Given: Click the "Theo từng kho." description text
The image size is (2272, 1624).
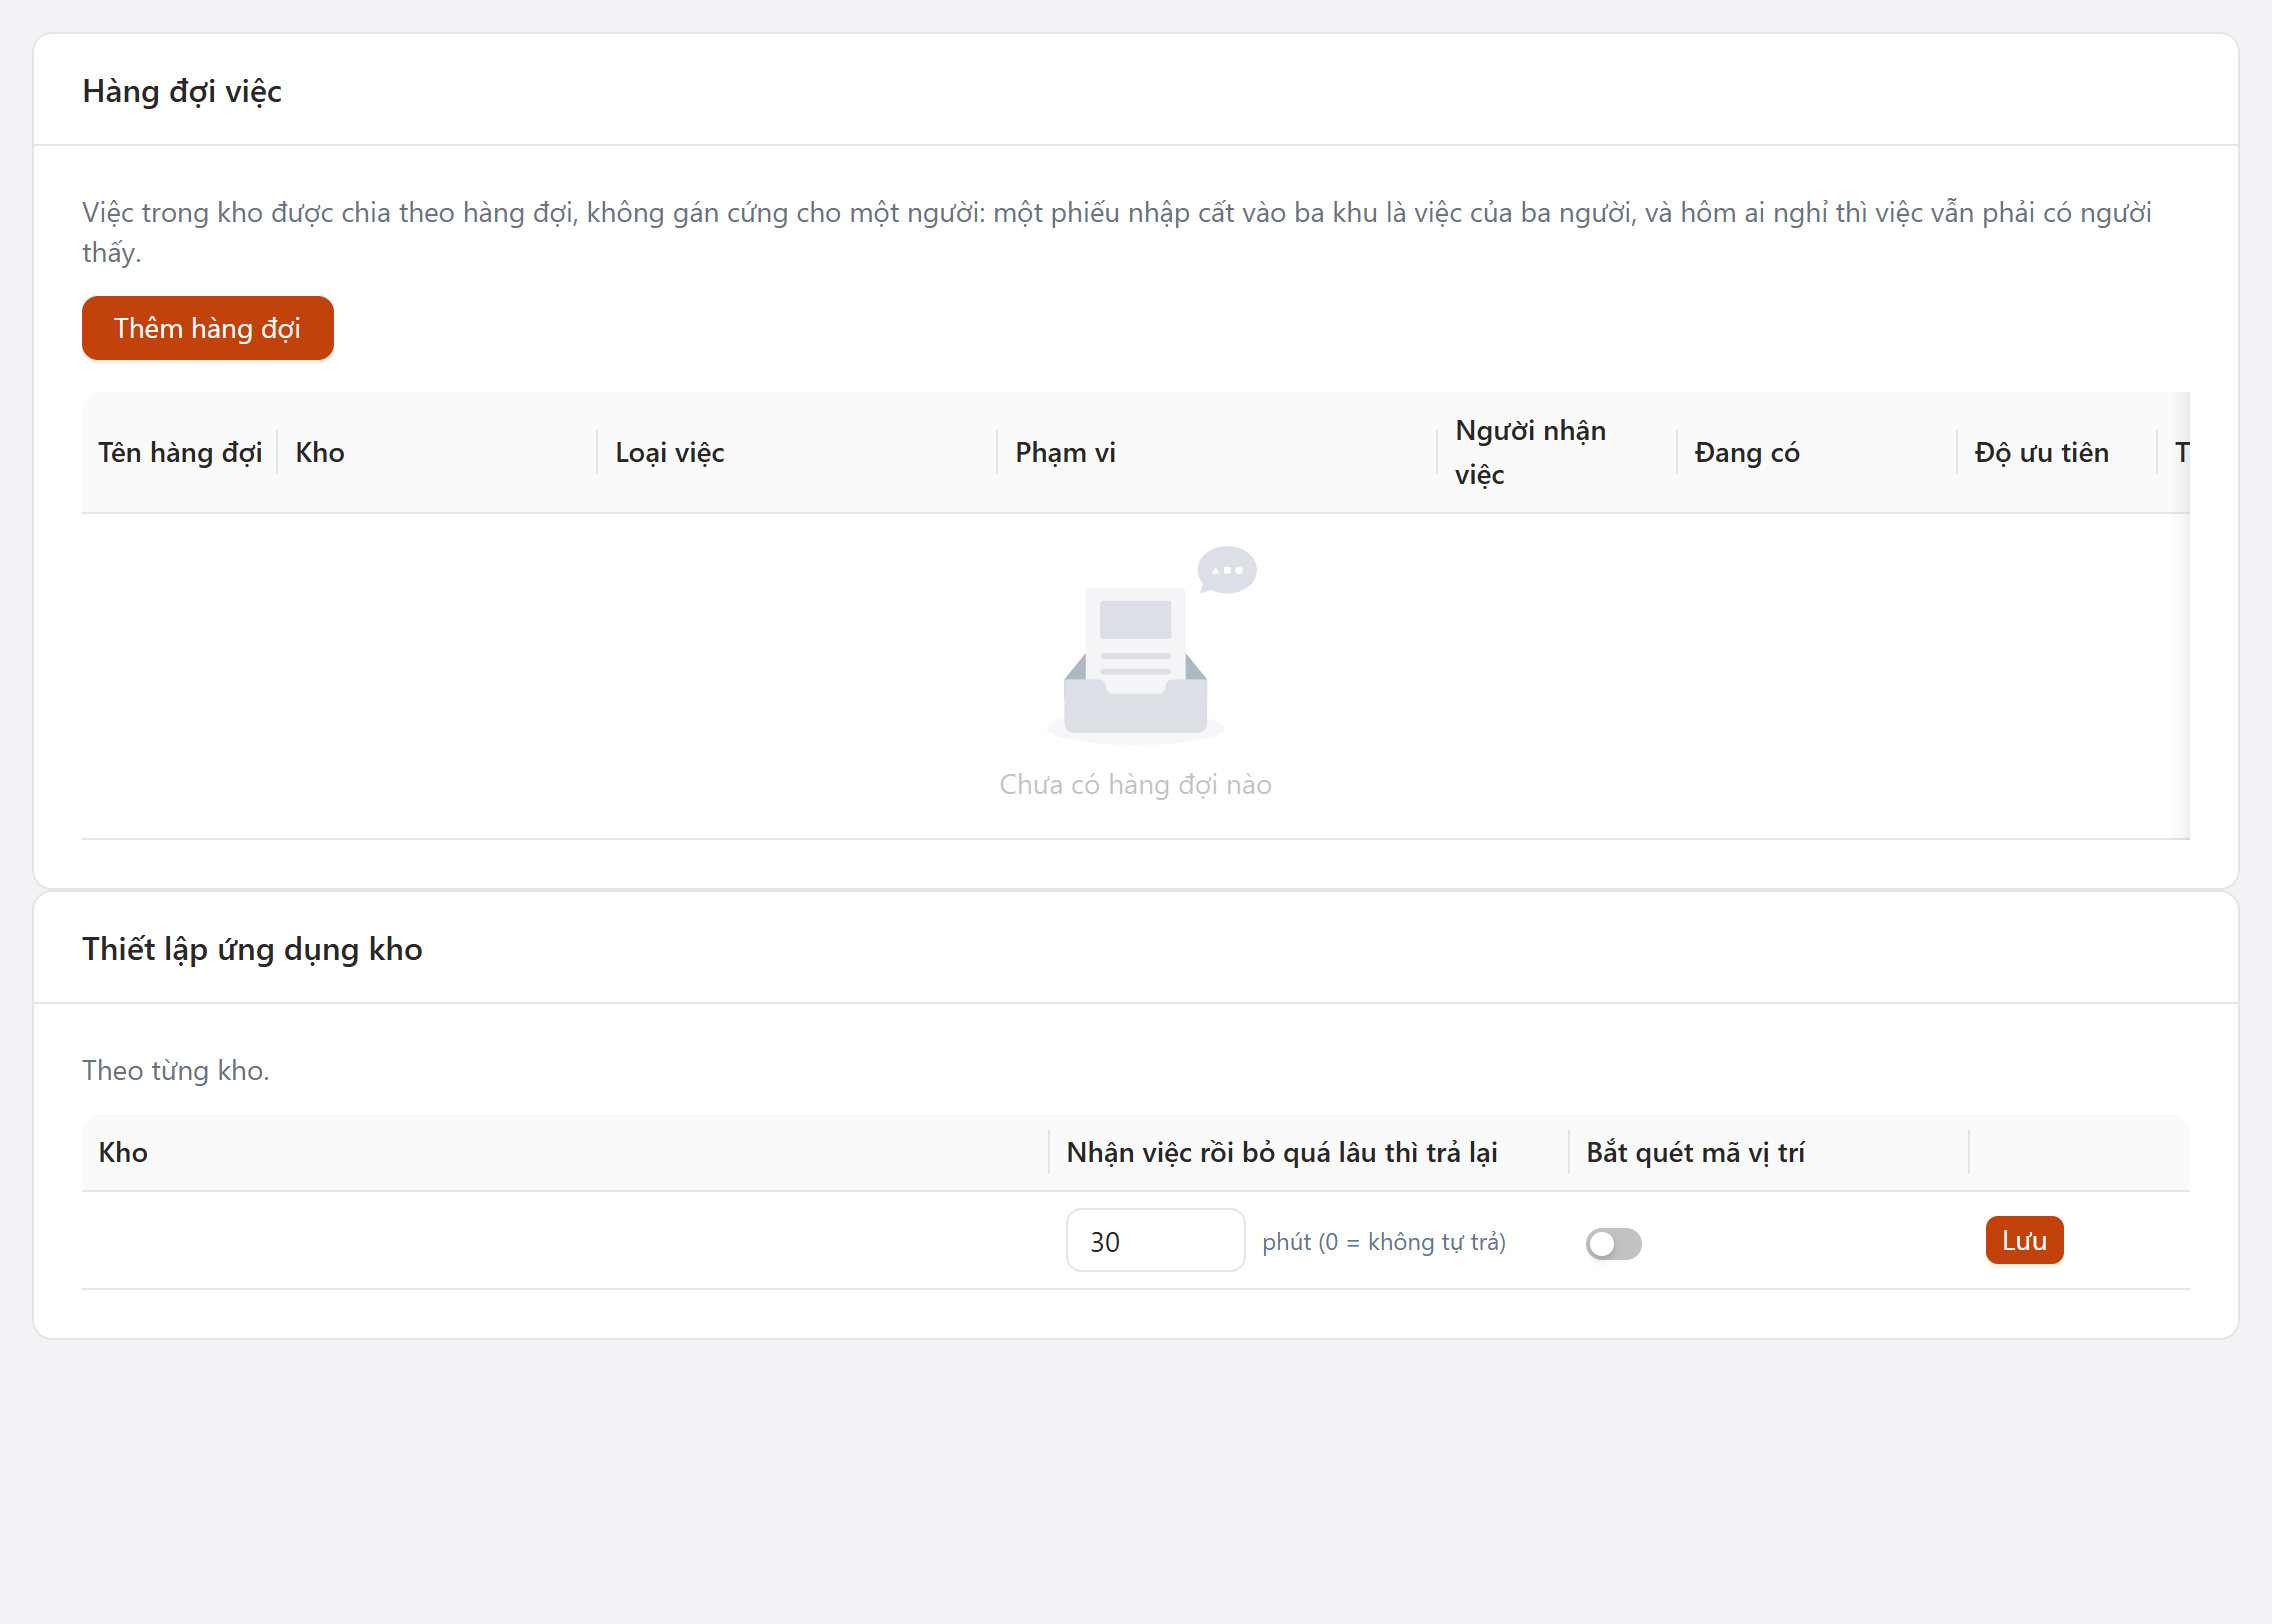Looking at the screenshot, I should click(176, 1070).
